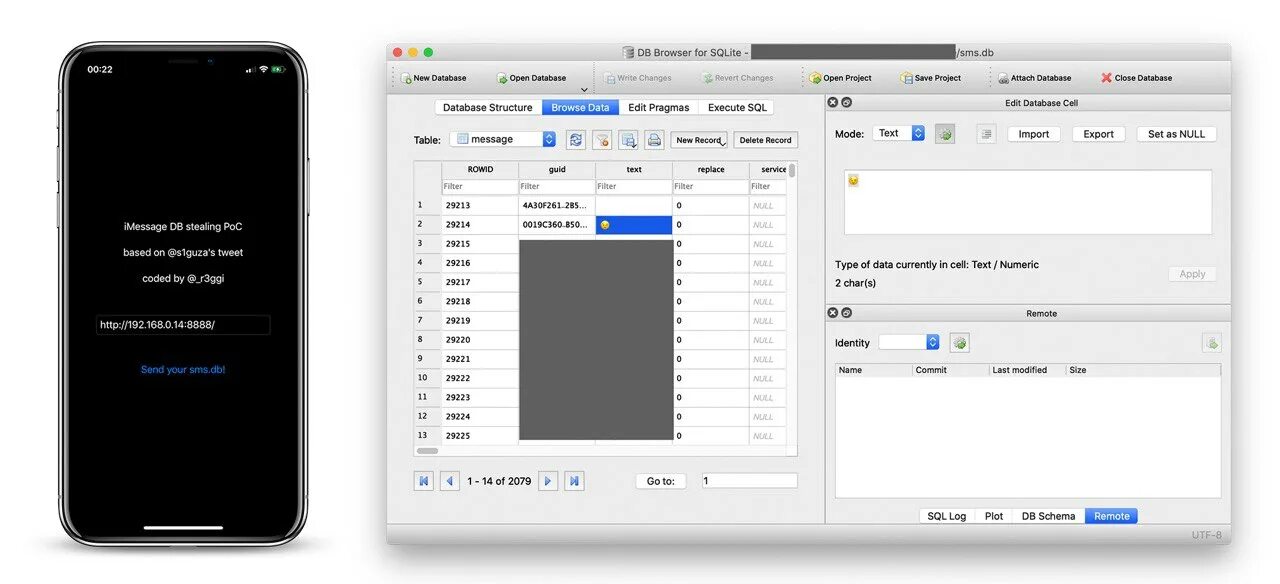The height and width of the screenshot is (584, 1280).
Task: Go to the previous page of records
Action: point(450,481)
